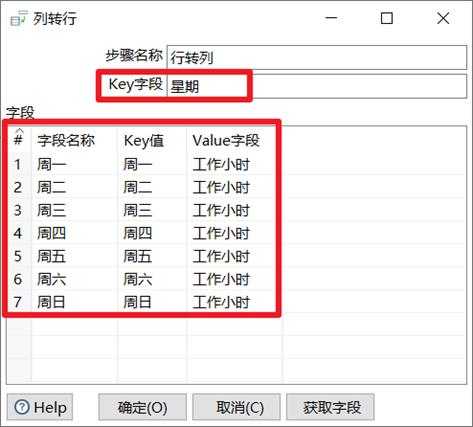The height and width of the screenshot is (427, 473).
Task: Click the sort arrow above # column
Action: (19, 130)
